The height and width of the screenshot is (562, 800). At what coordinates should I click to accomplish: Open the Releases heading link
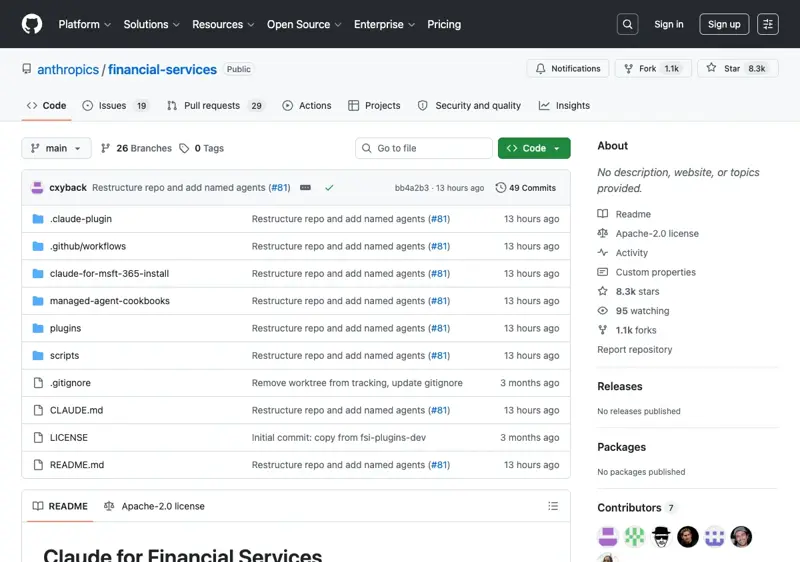point(620,387)
